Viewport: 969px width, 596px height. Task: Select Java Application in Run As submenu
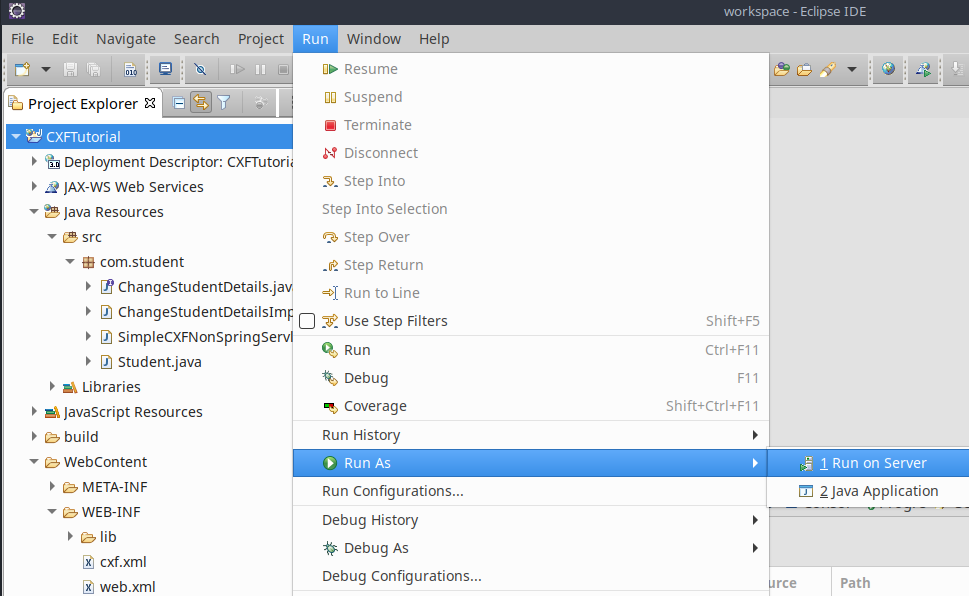click(x=878, y=491)
